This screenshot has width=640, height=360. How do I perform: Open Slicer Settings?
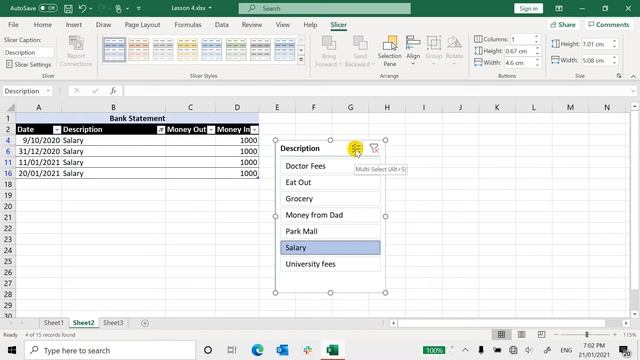click(x=29, y=64)
